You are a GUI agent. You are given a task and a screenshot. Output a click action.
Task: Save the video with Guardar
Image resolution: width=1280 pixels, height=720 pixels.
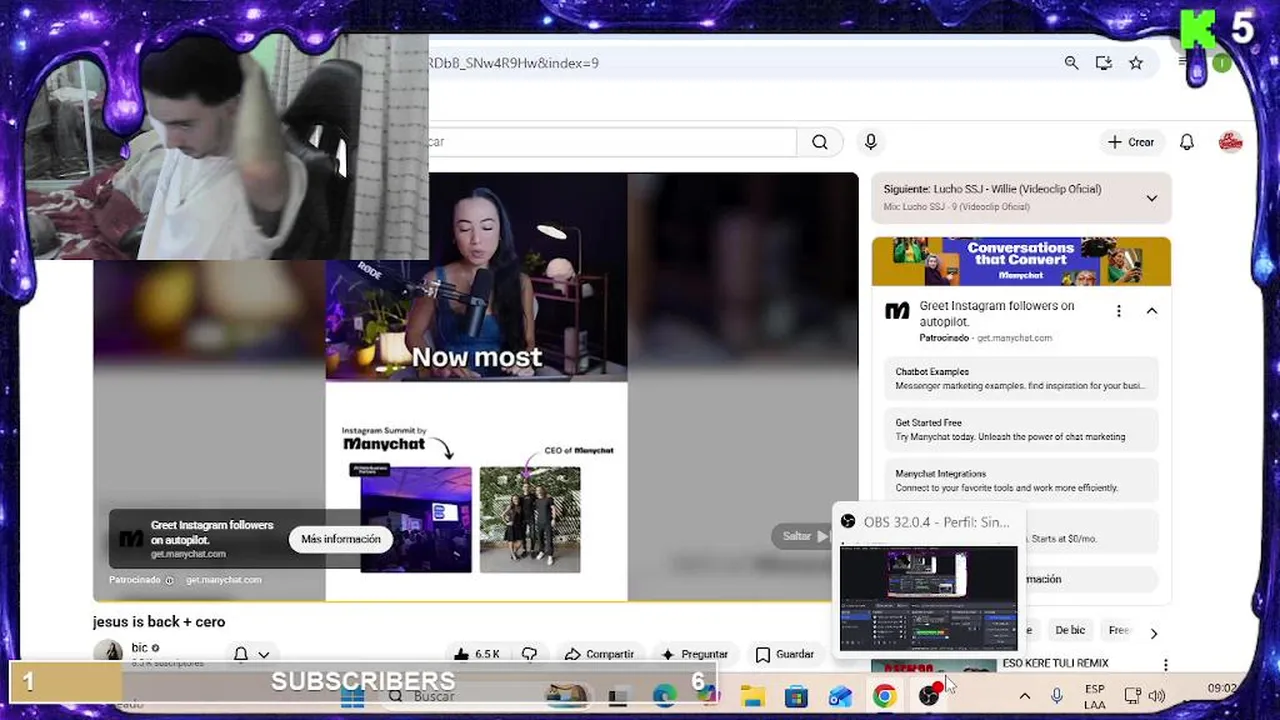pyautogui.click(x=785, y=654)
